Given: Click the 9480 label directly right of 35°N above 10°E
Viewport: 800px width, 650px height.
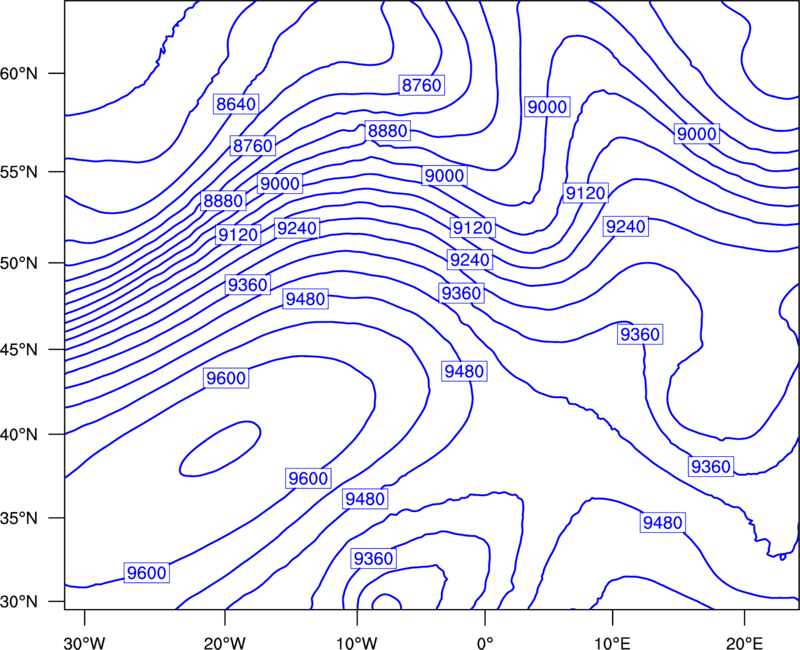Looking at the screenshot, I should (662, 522).
